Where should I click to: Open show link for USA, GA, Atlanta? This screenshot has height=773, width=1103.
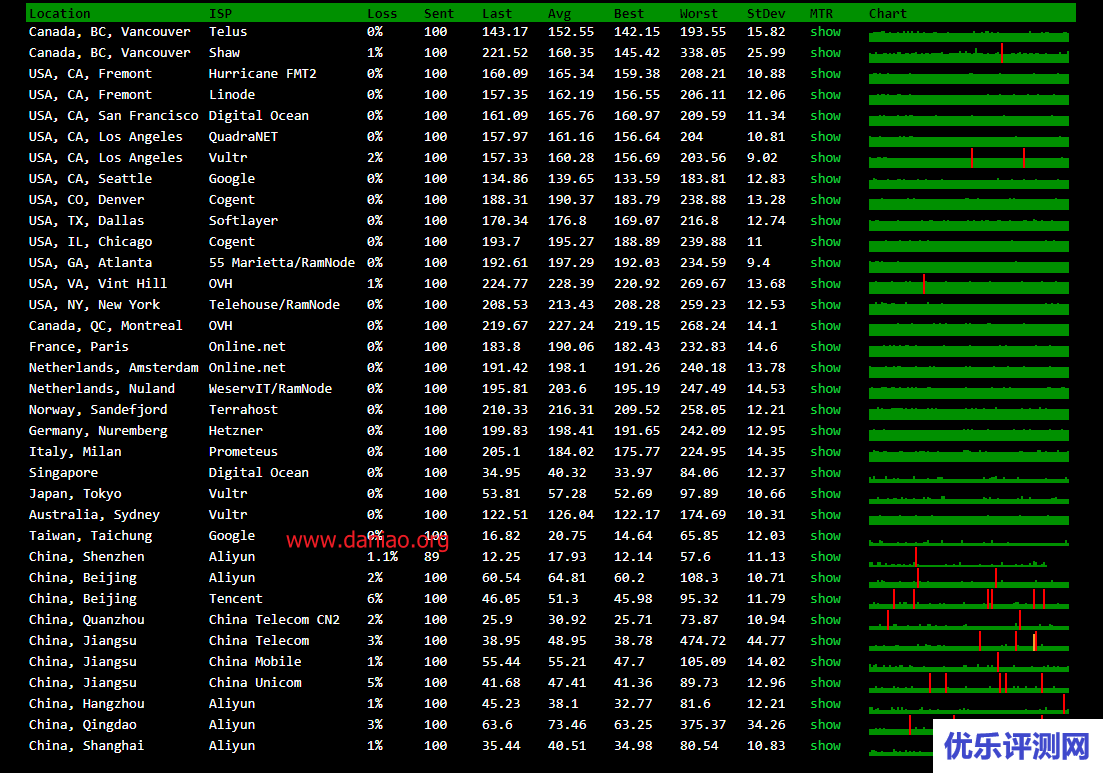(825, 263)
